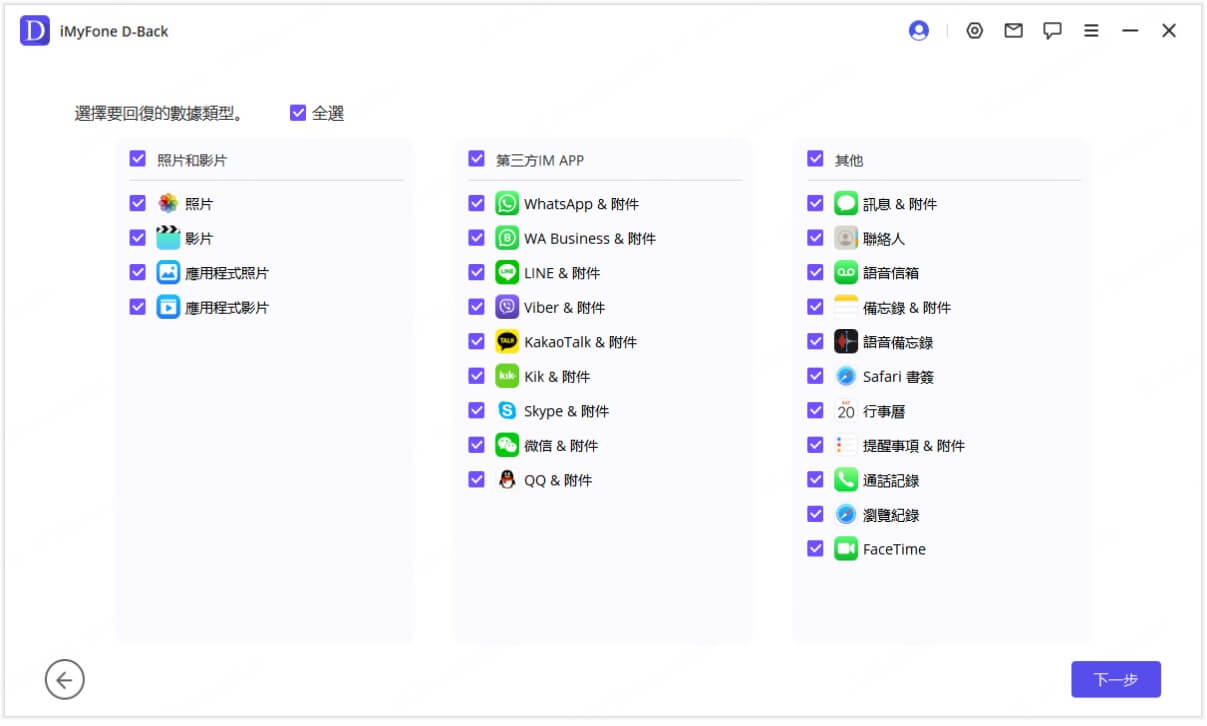Open the settings gear in the title bar
The height and width of the screenshot is (726, 1207).
(974, 30)
